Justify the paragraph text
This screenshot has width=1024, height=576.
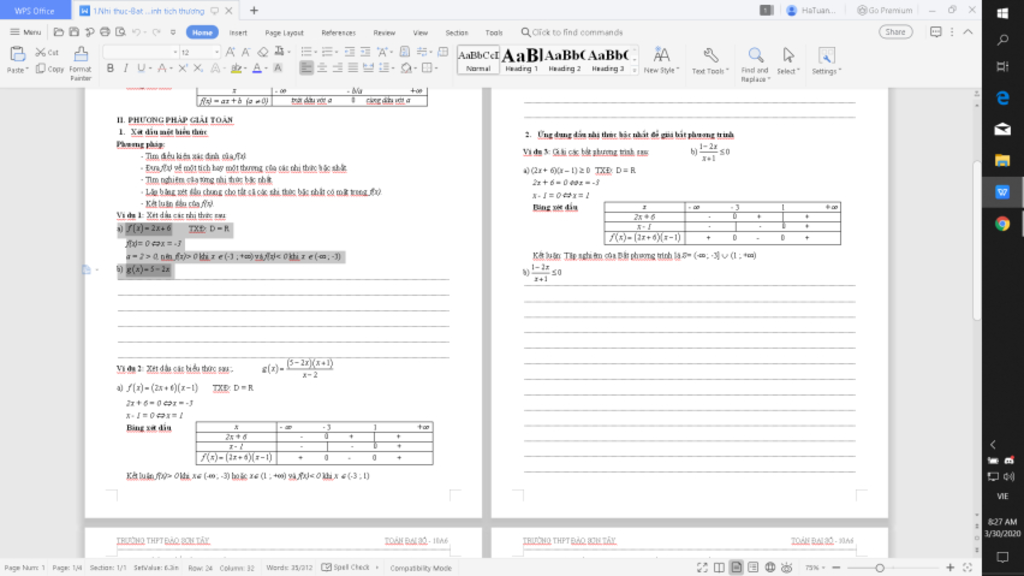pos(353,68)
